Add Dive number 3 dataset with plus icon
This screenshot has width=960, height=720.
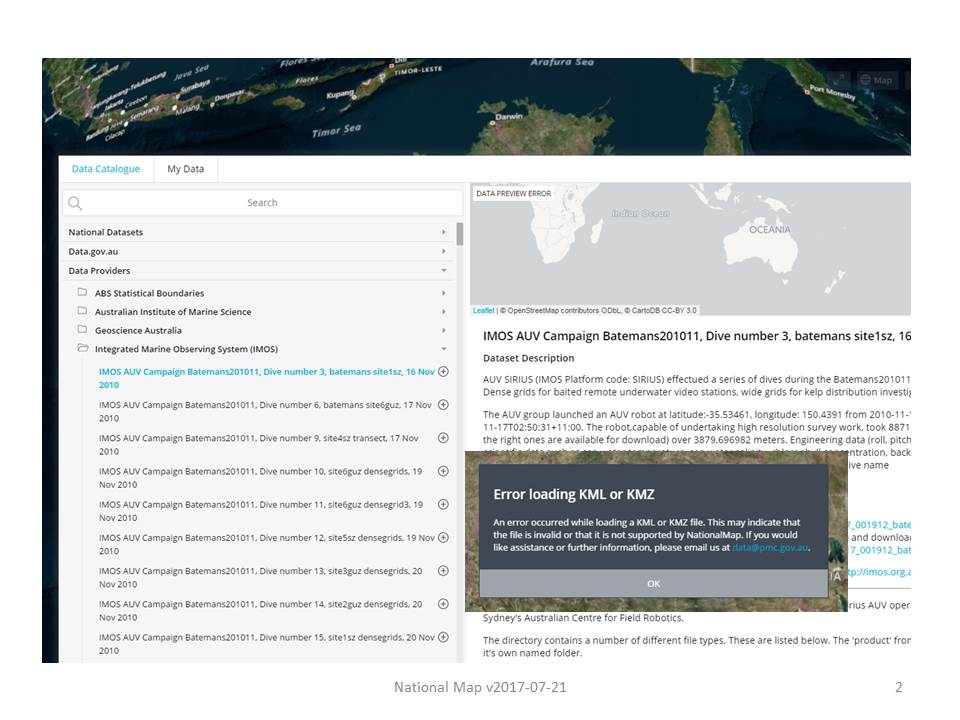[444, 372]
